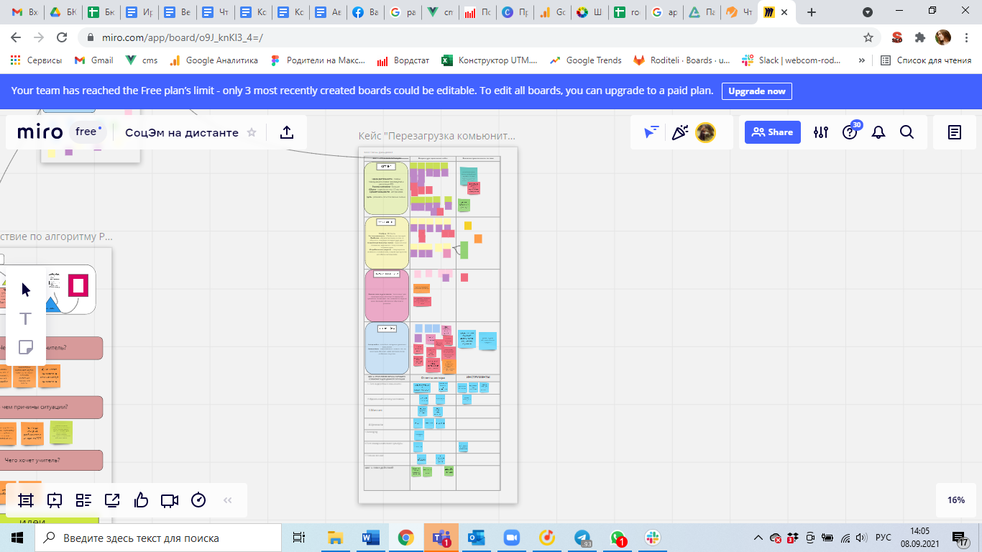Click the Windows taskbar search box
The width and height of the screenshot is (982, 552).
[x=158, y=538]
